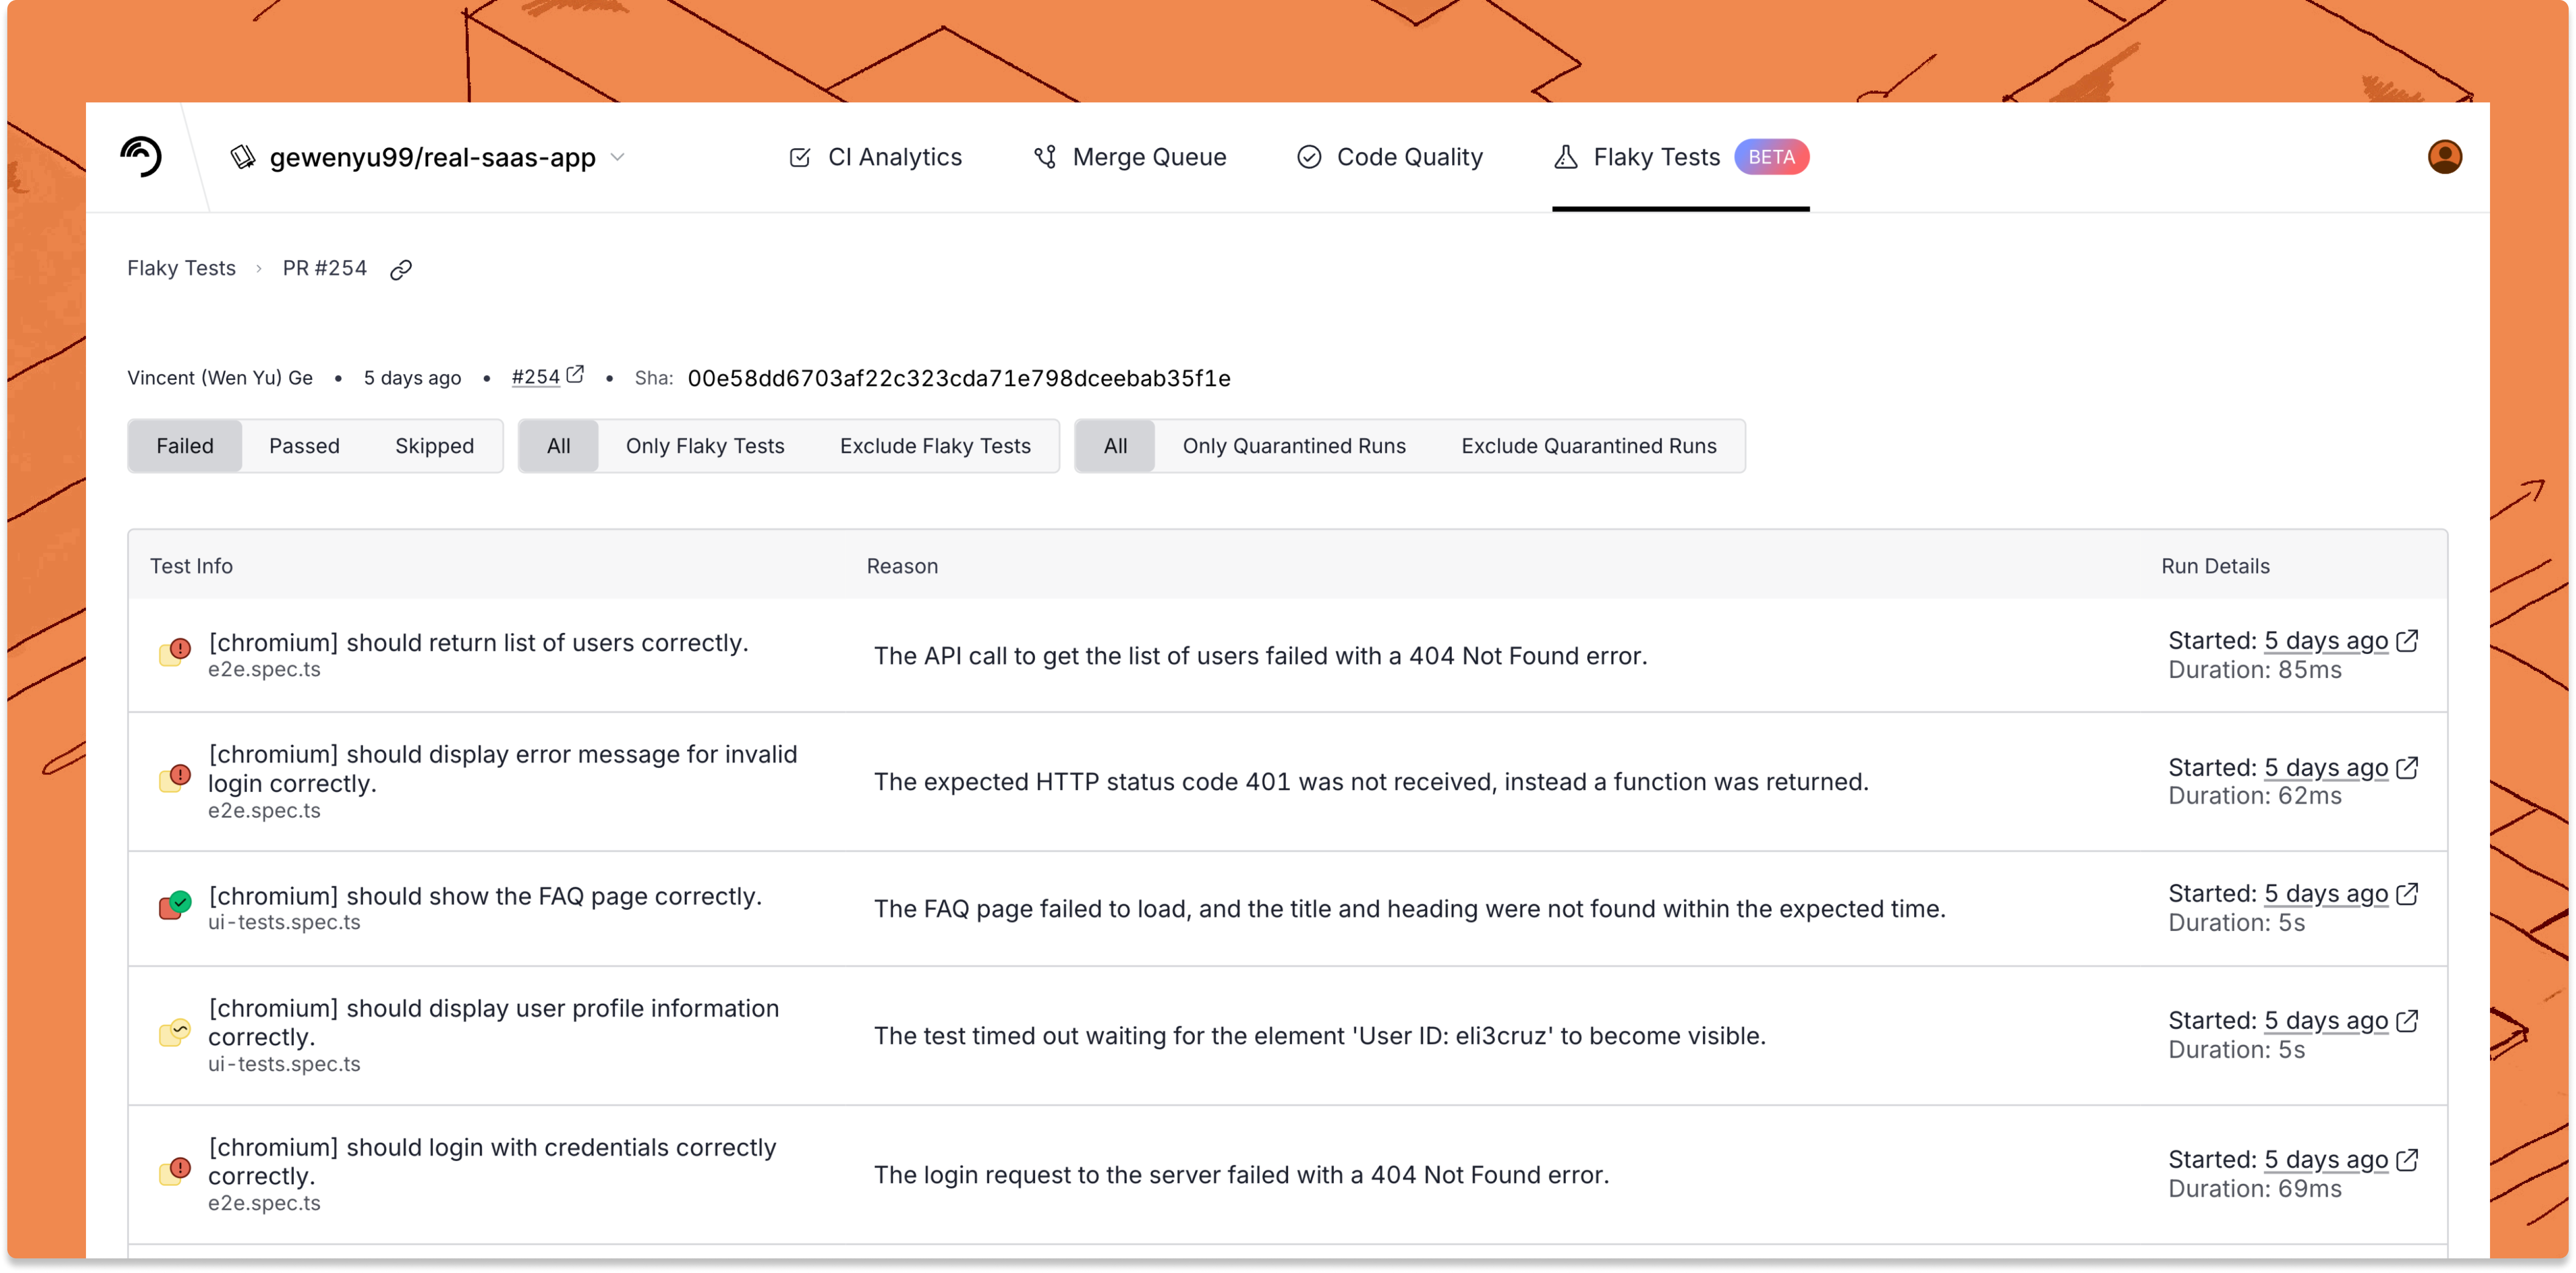
Task: Click external link icon next to #254
Action: 576,375
